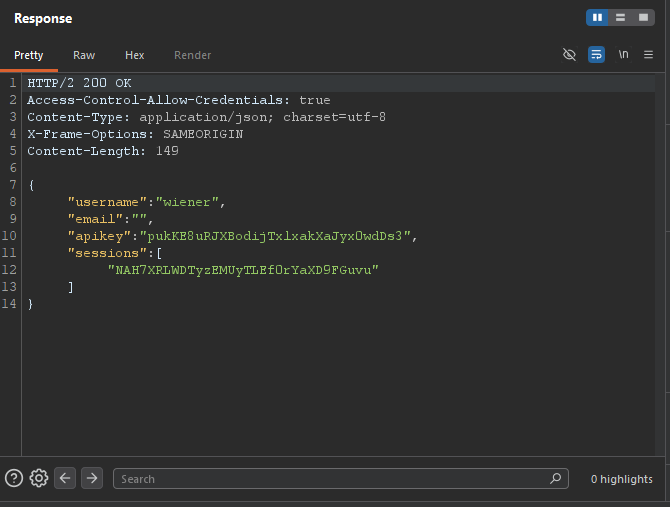Toggle show \n newline characters

coord(623,55)
